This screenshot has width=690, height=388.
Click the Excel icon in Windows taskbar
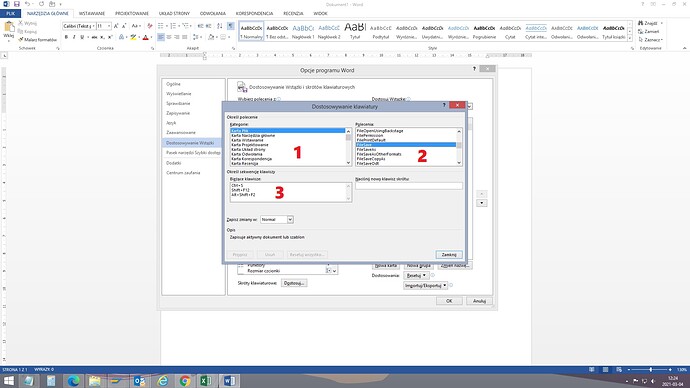[206, 381]
